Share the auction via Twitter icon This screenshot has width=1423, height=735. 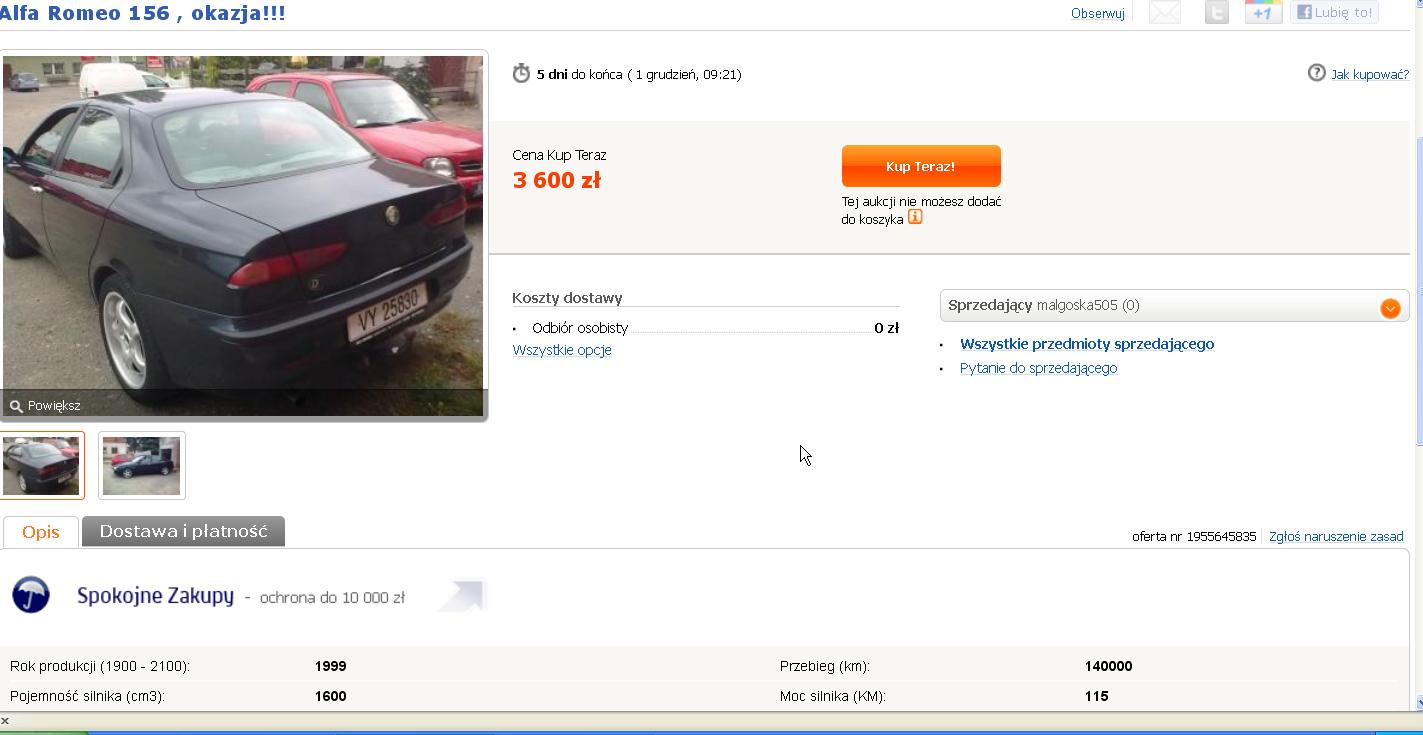click(x=1216, y=12)
